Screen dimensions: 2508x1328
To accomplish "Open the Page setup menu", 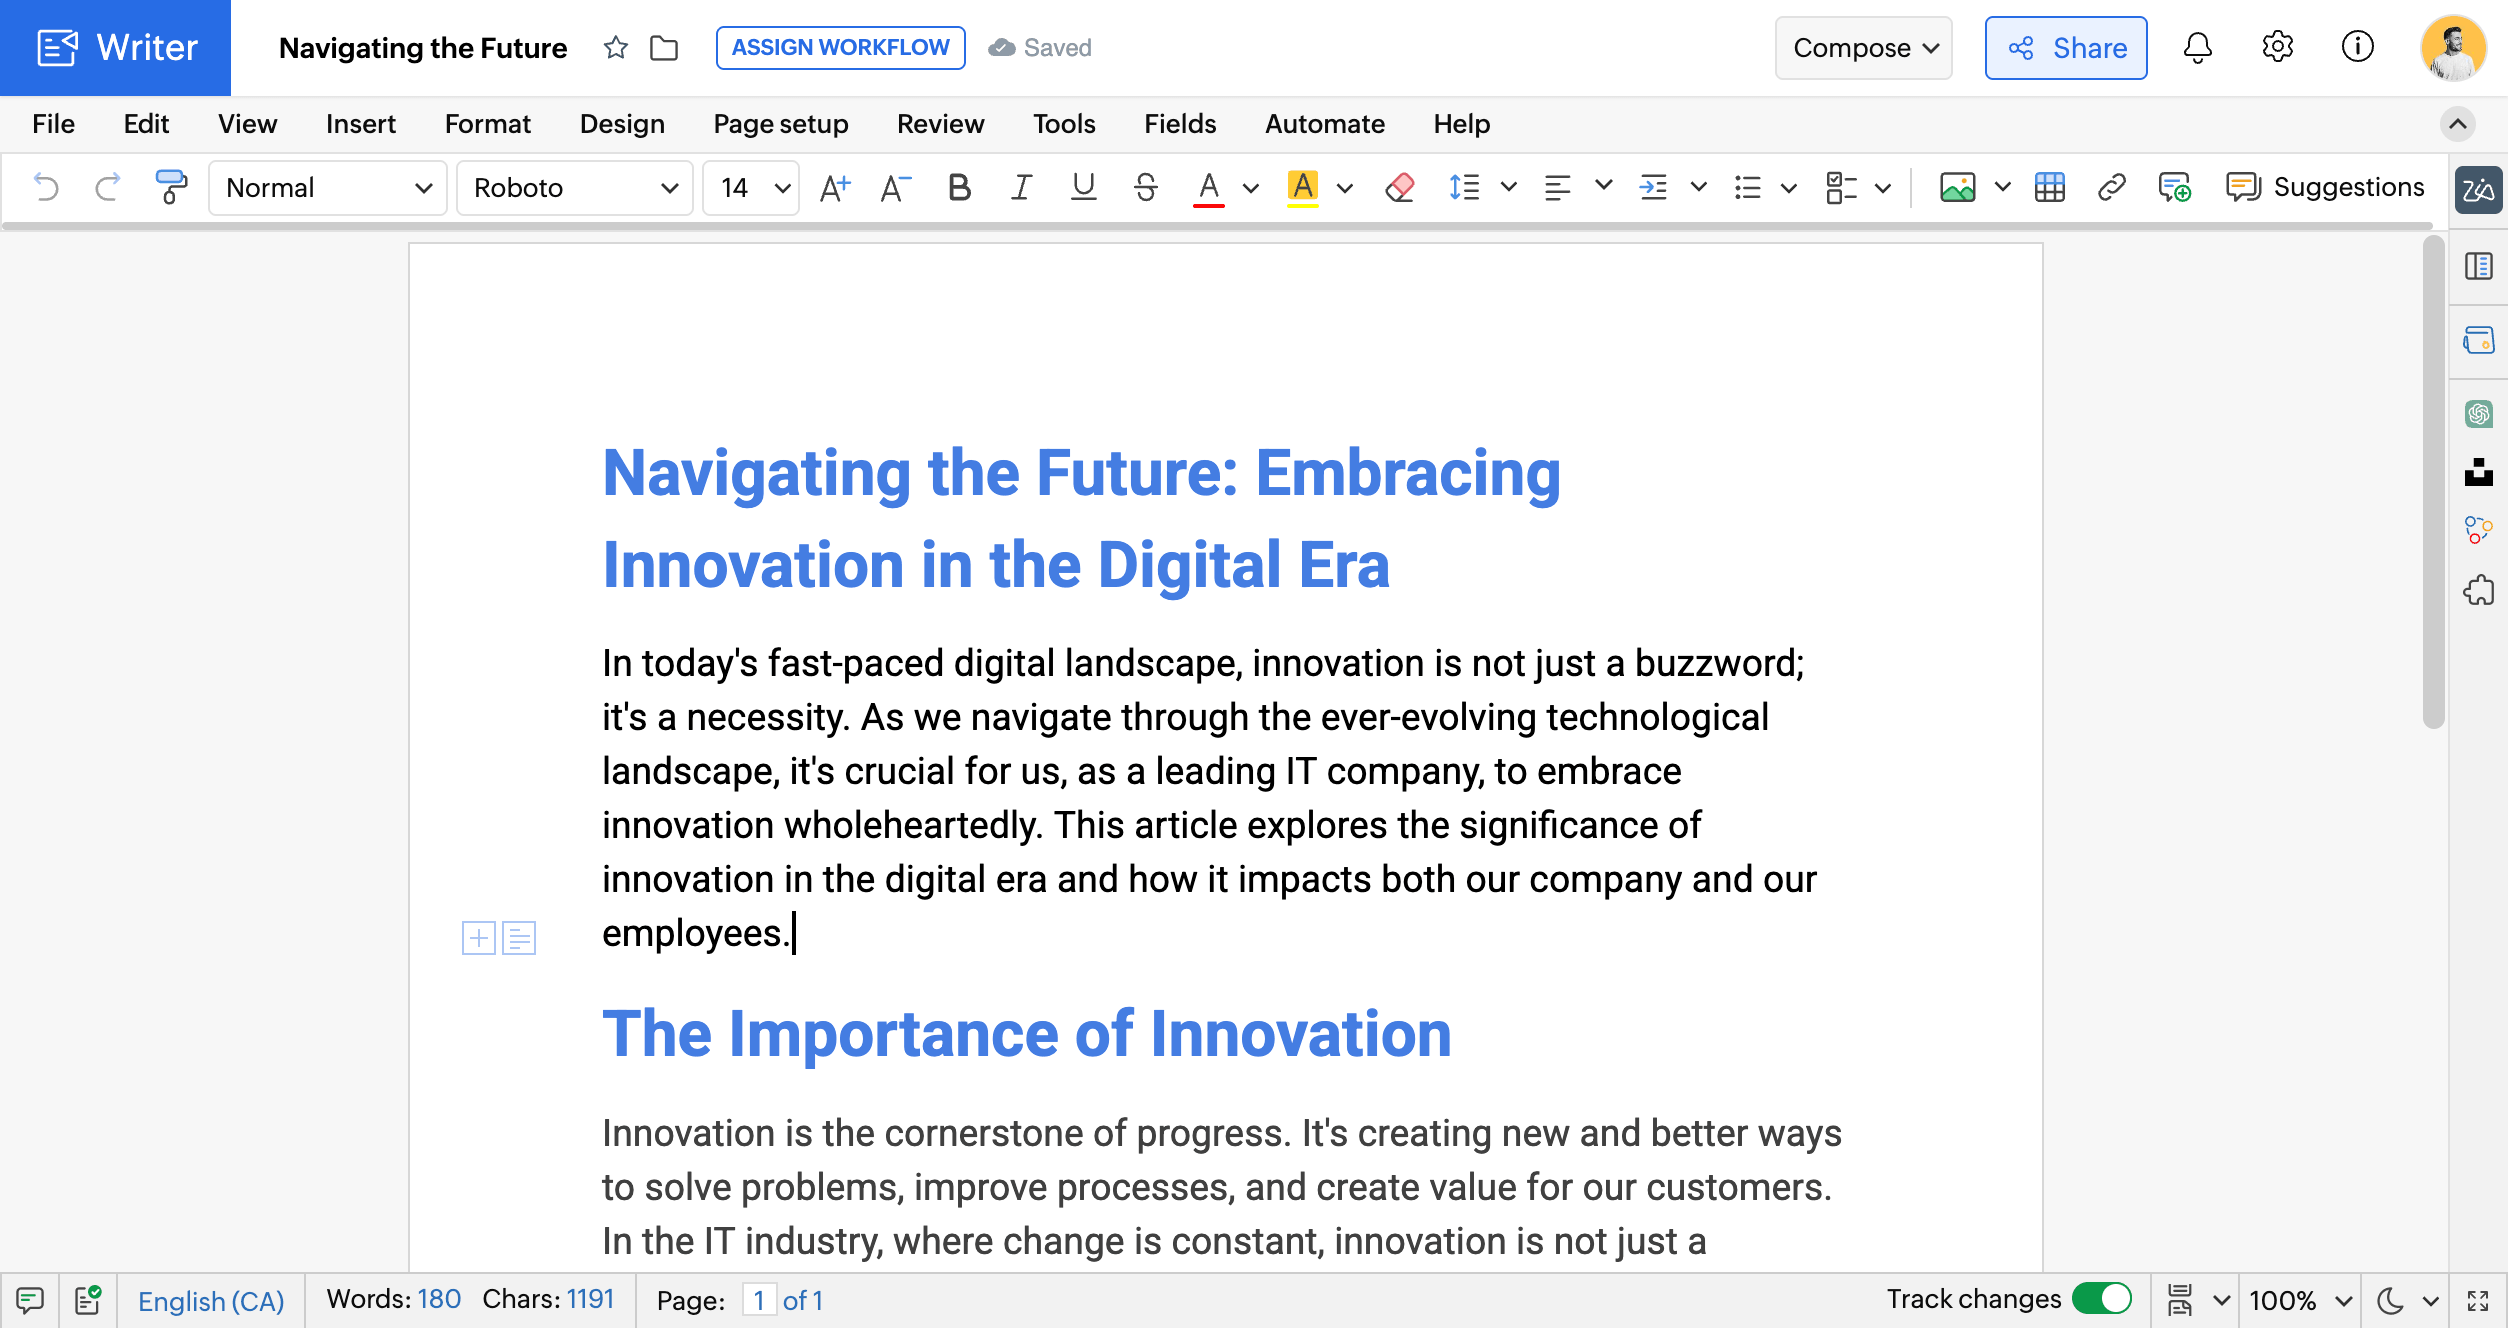I will coord(780,124).
